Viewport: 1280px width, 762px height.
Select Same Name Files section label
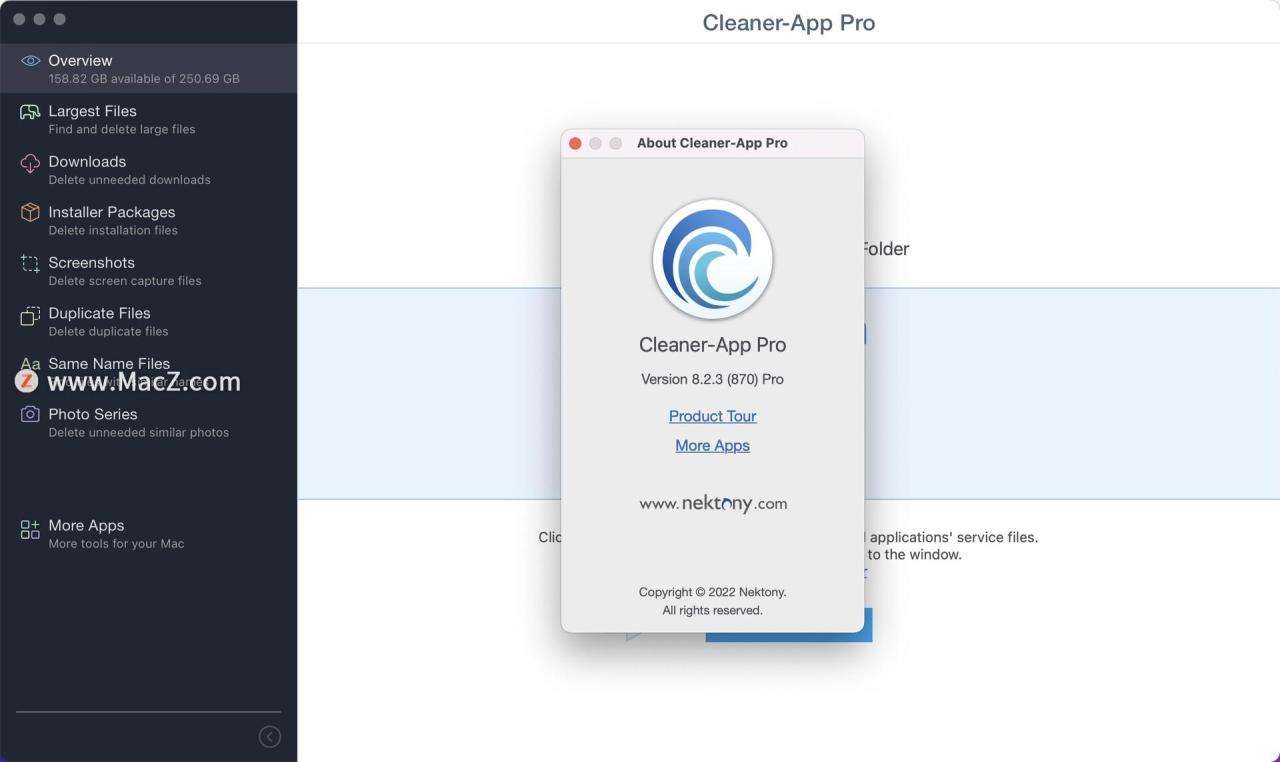coord(109,364)
